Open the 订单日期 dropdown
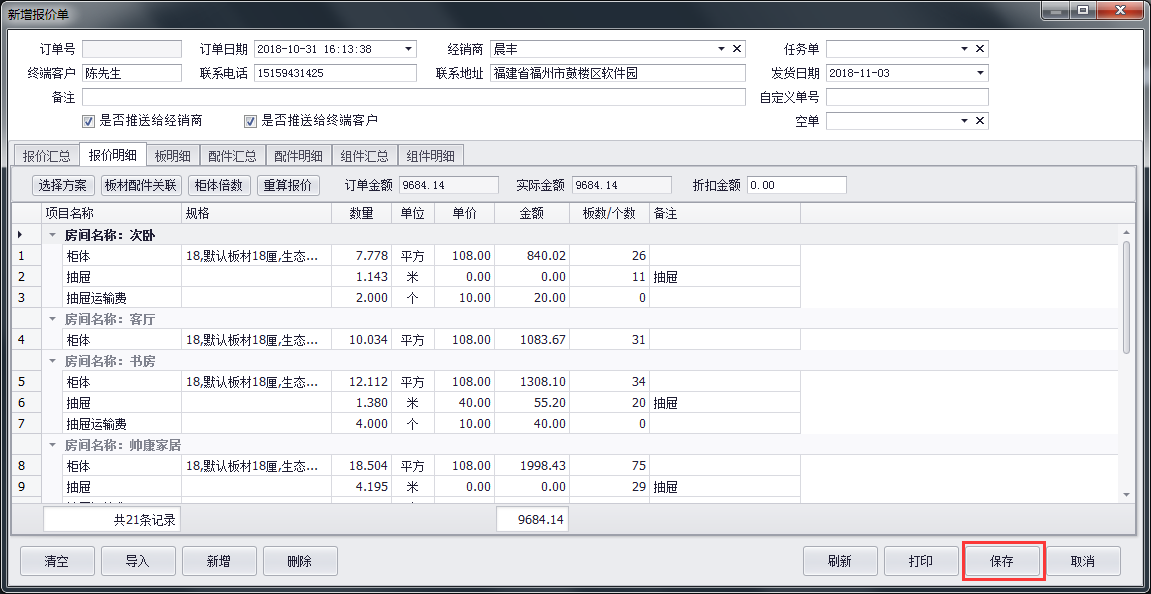This screenshot has height=594, width=1151. [408, 49]
